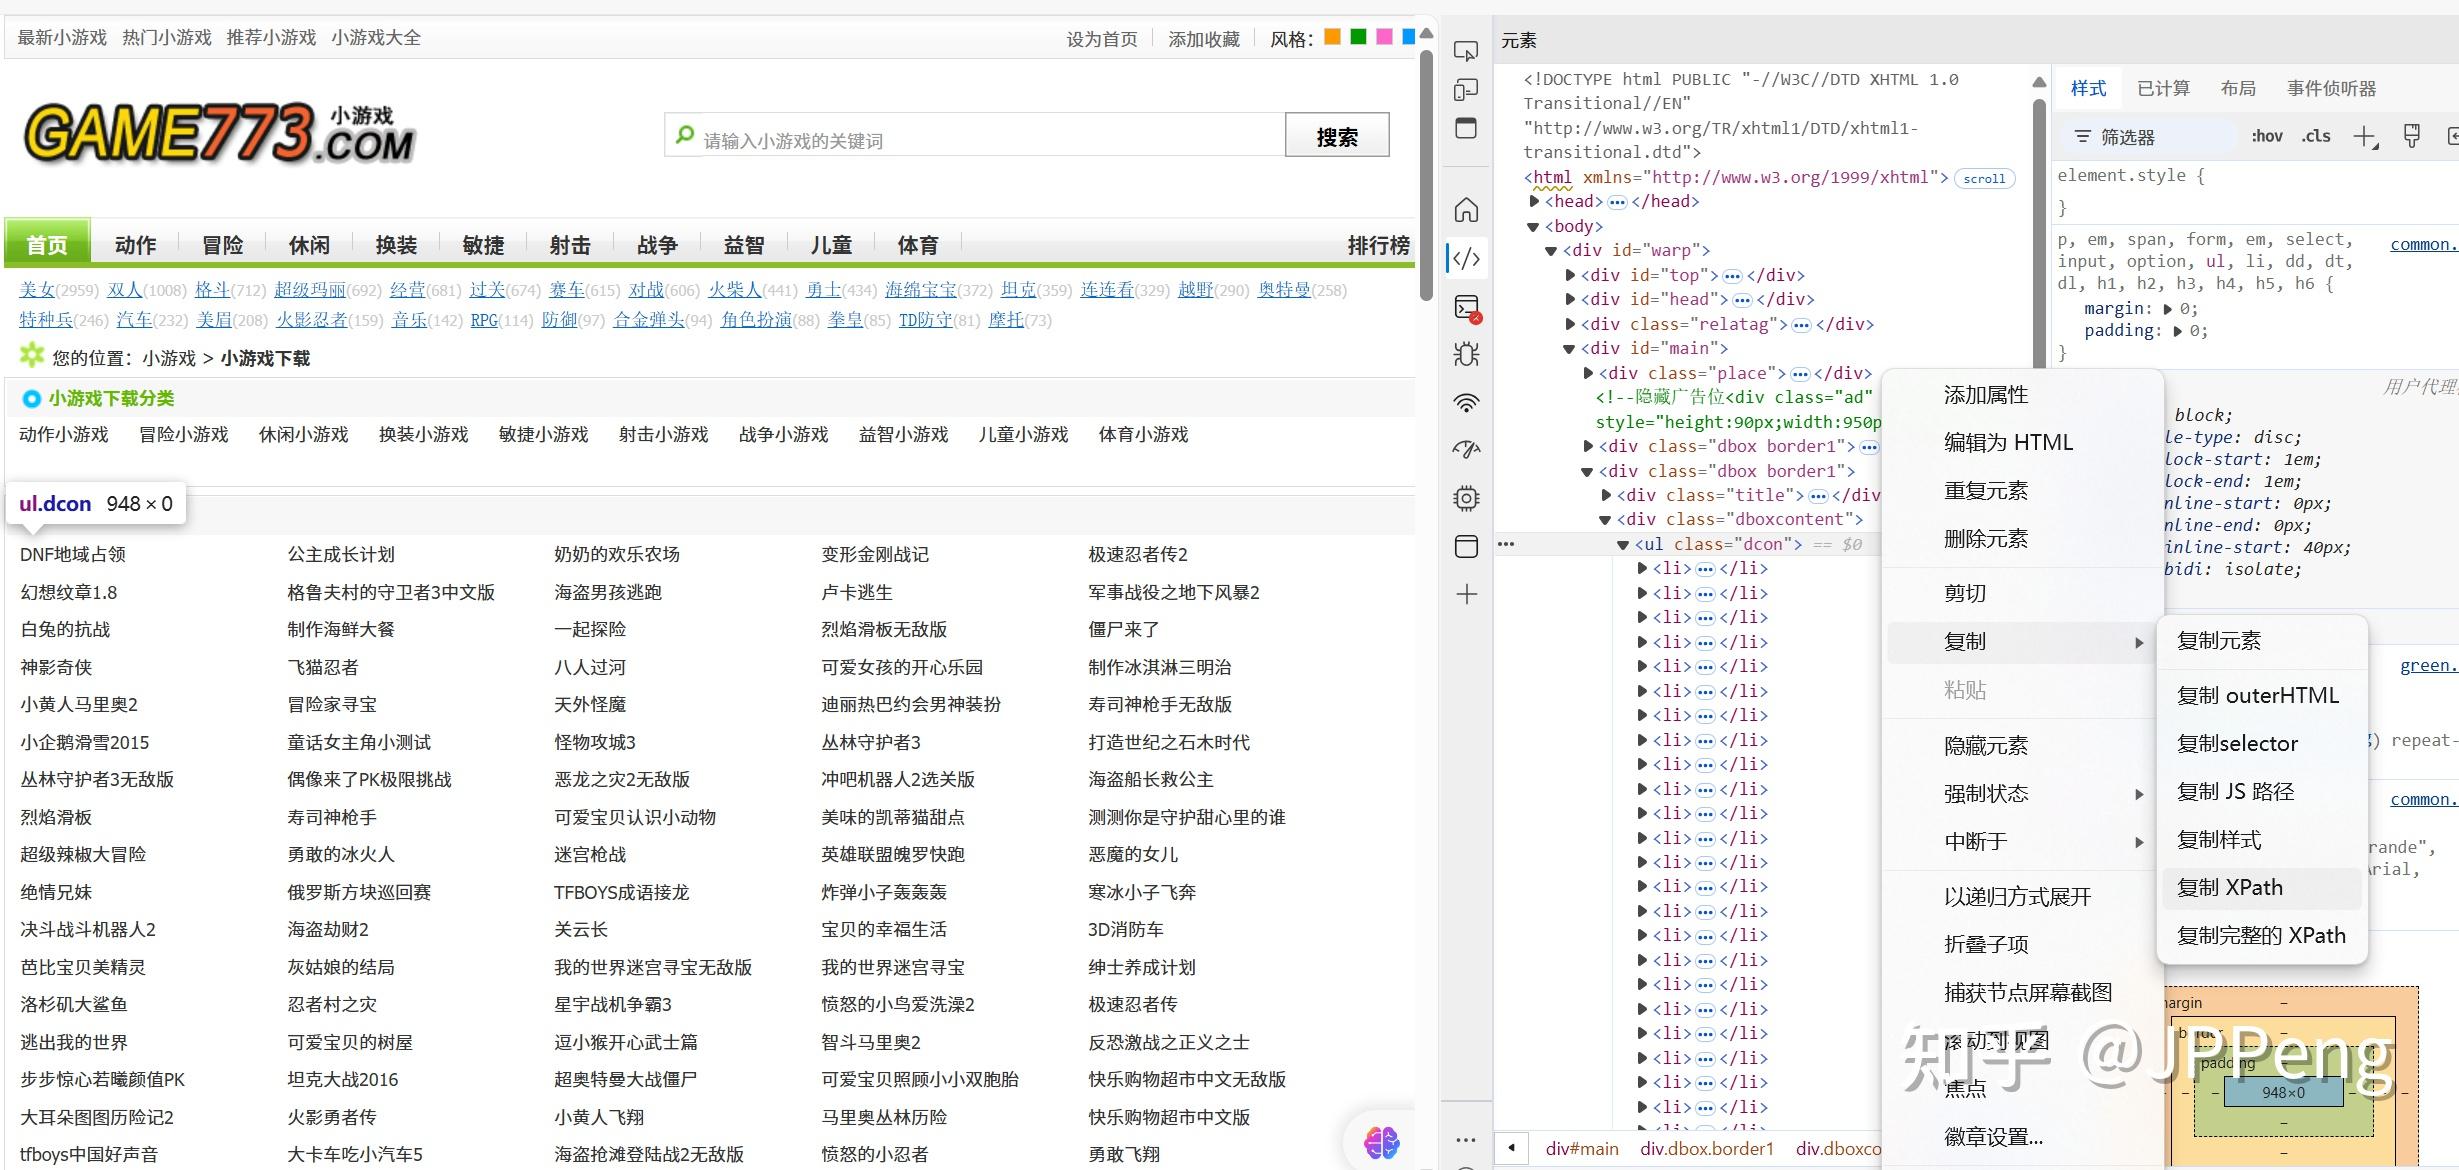Image resolution: width=2459 pixels, height=1170 pixels.
Task: Switch to the 已计算 tab
Action: click(x=2162, y=89)
